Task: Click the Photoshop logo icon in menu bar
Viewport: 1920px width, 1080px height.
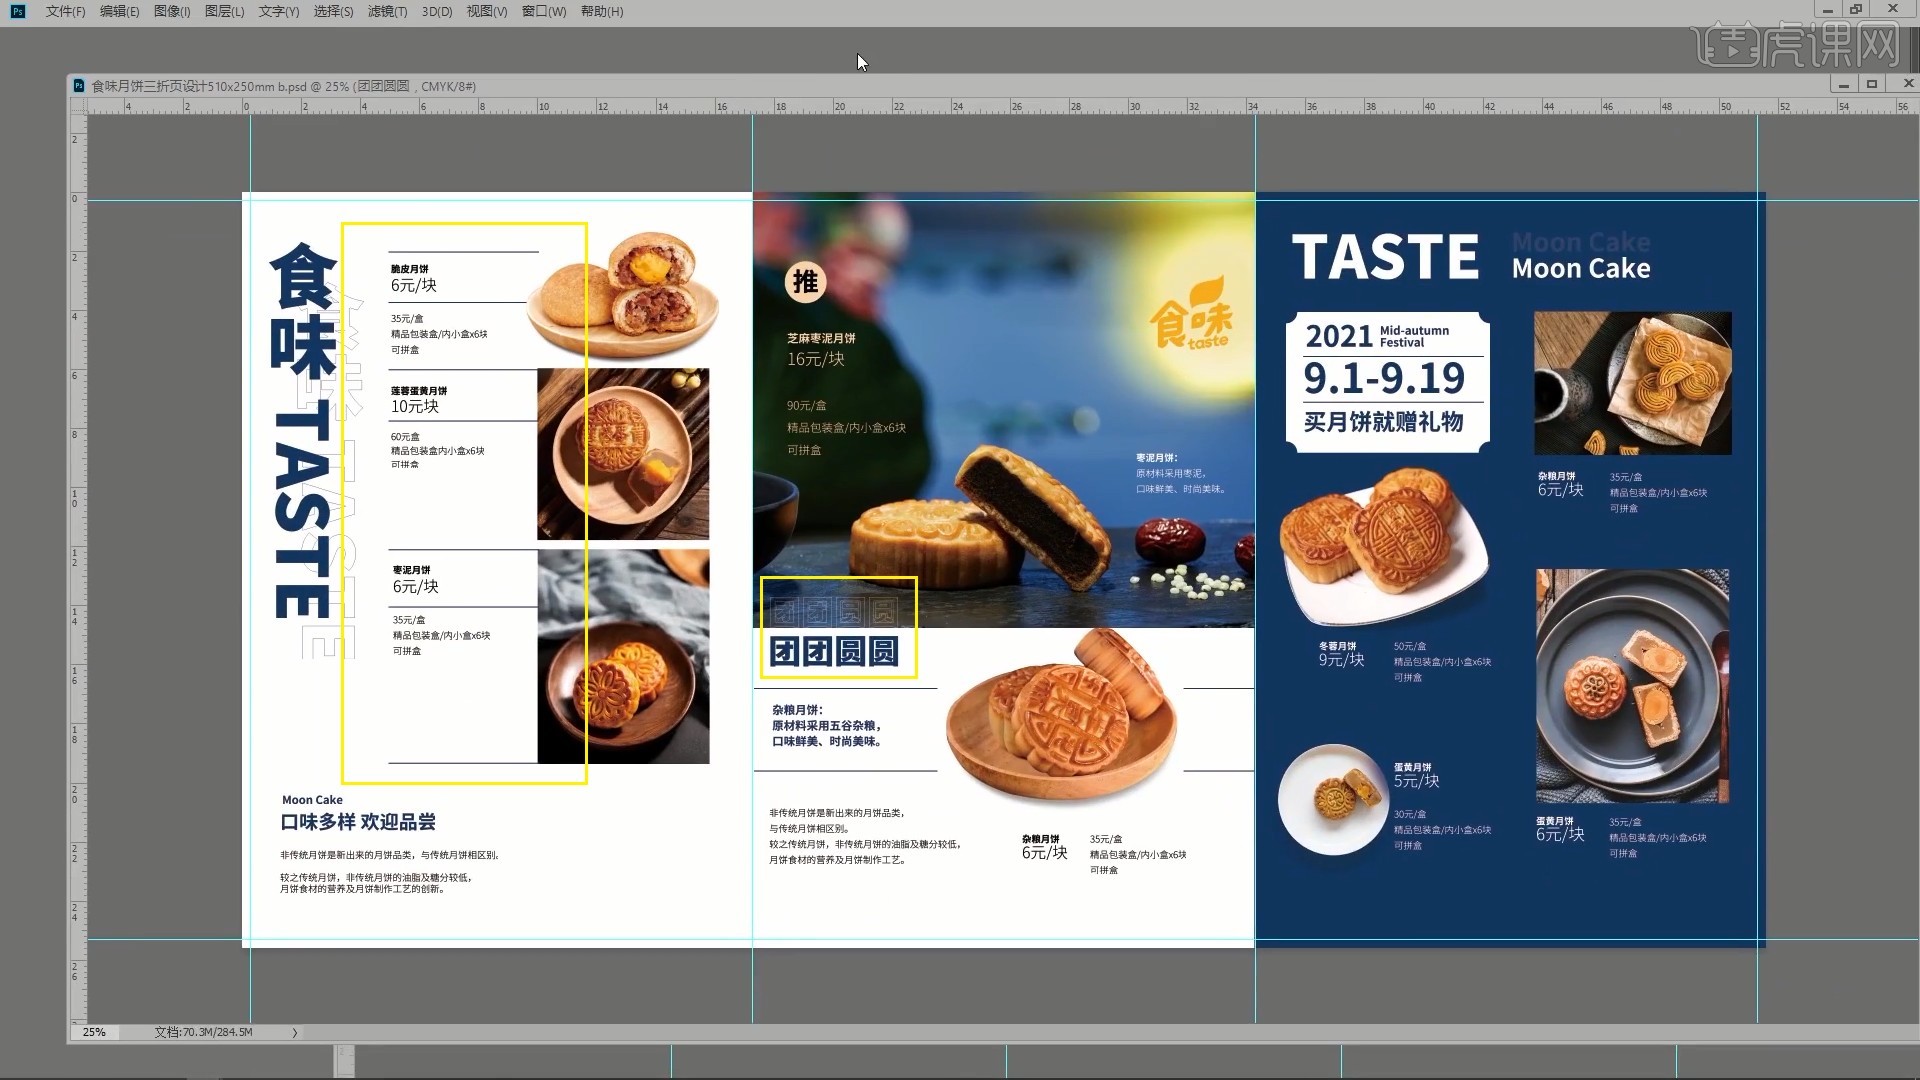Action: (17, 11)
